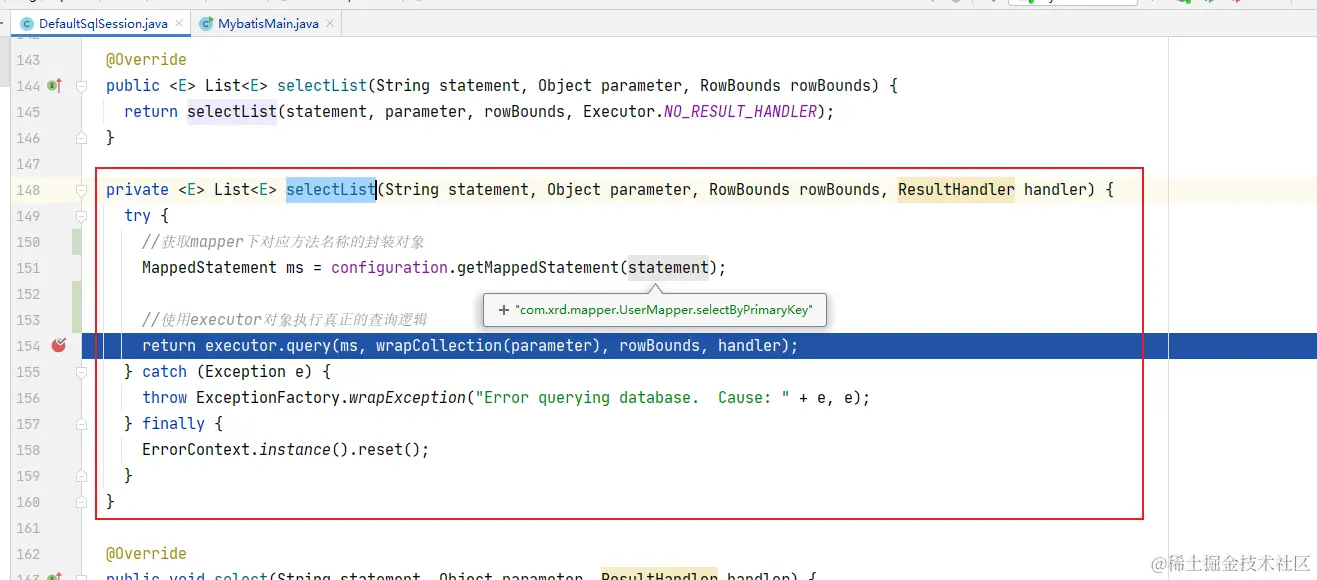Click the highlighted statement argument on line 151
The image size is (1317, 580).
[x=668, y=268]
